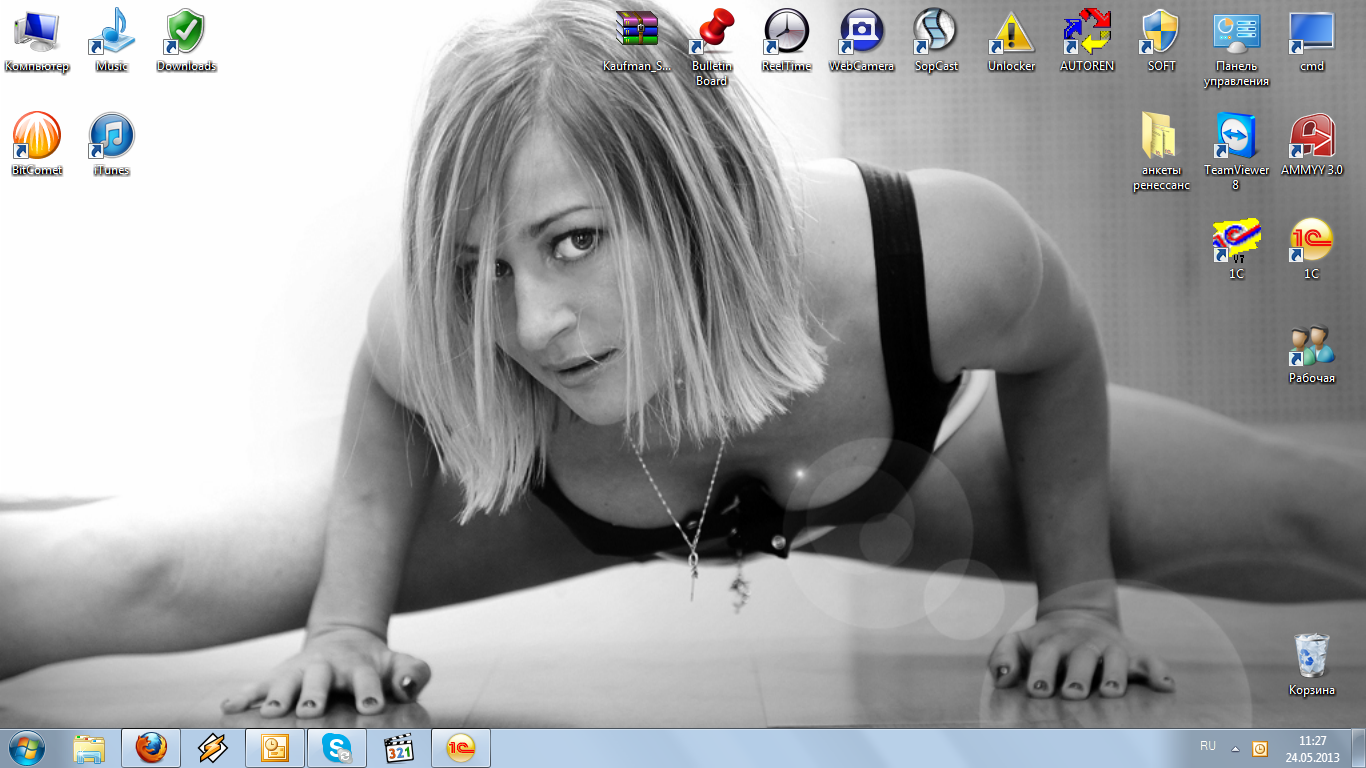Open the Music shortcut on desktop
The width and height of the screenshot is (1366, 768).
pyautogui.click(x=112, y=40)
